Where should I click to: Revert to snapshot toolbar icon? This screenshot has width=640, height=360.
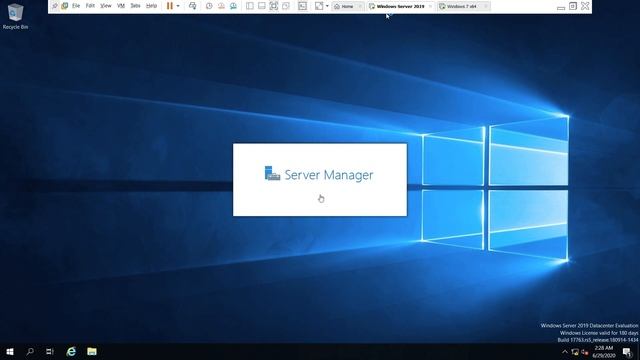[x=221, y=6]
